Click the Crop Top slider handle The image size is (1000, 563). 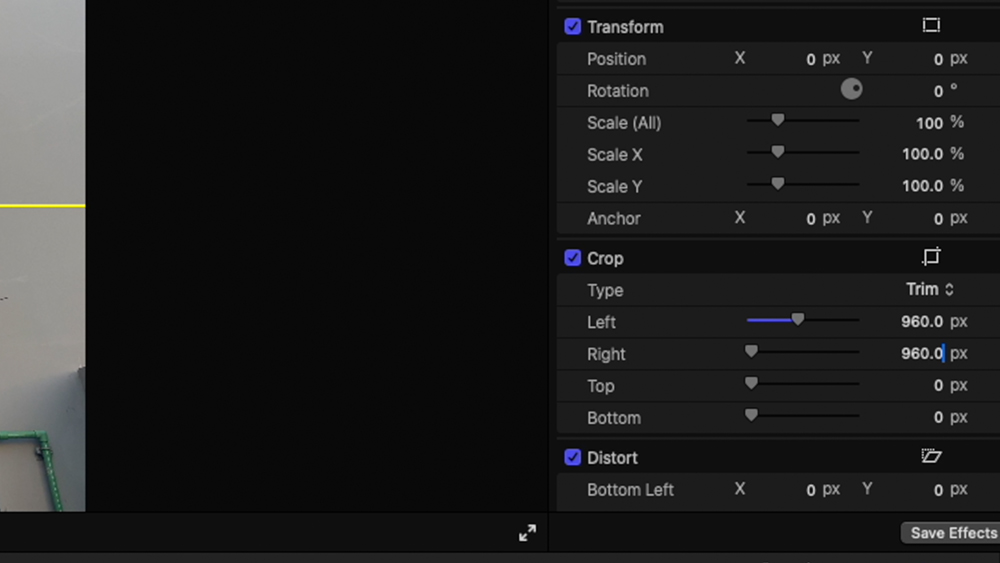point(751,384)
